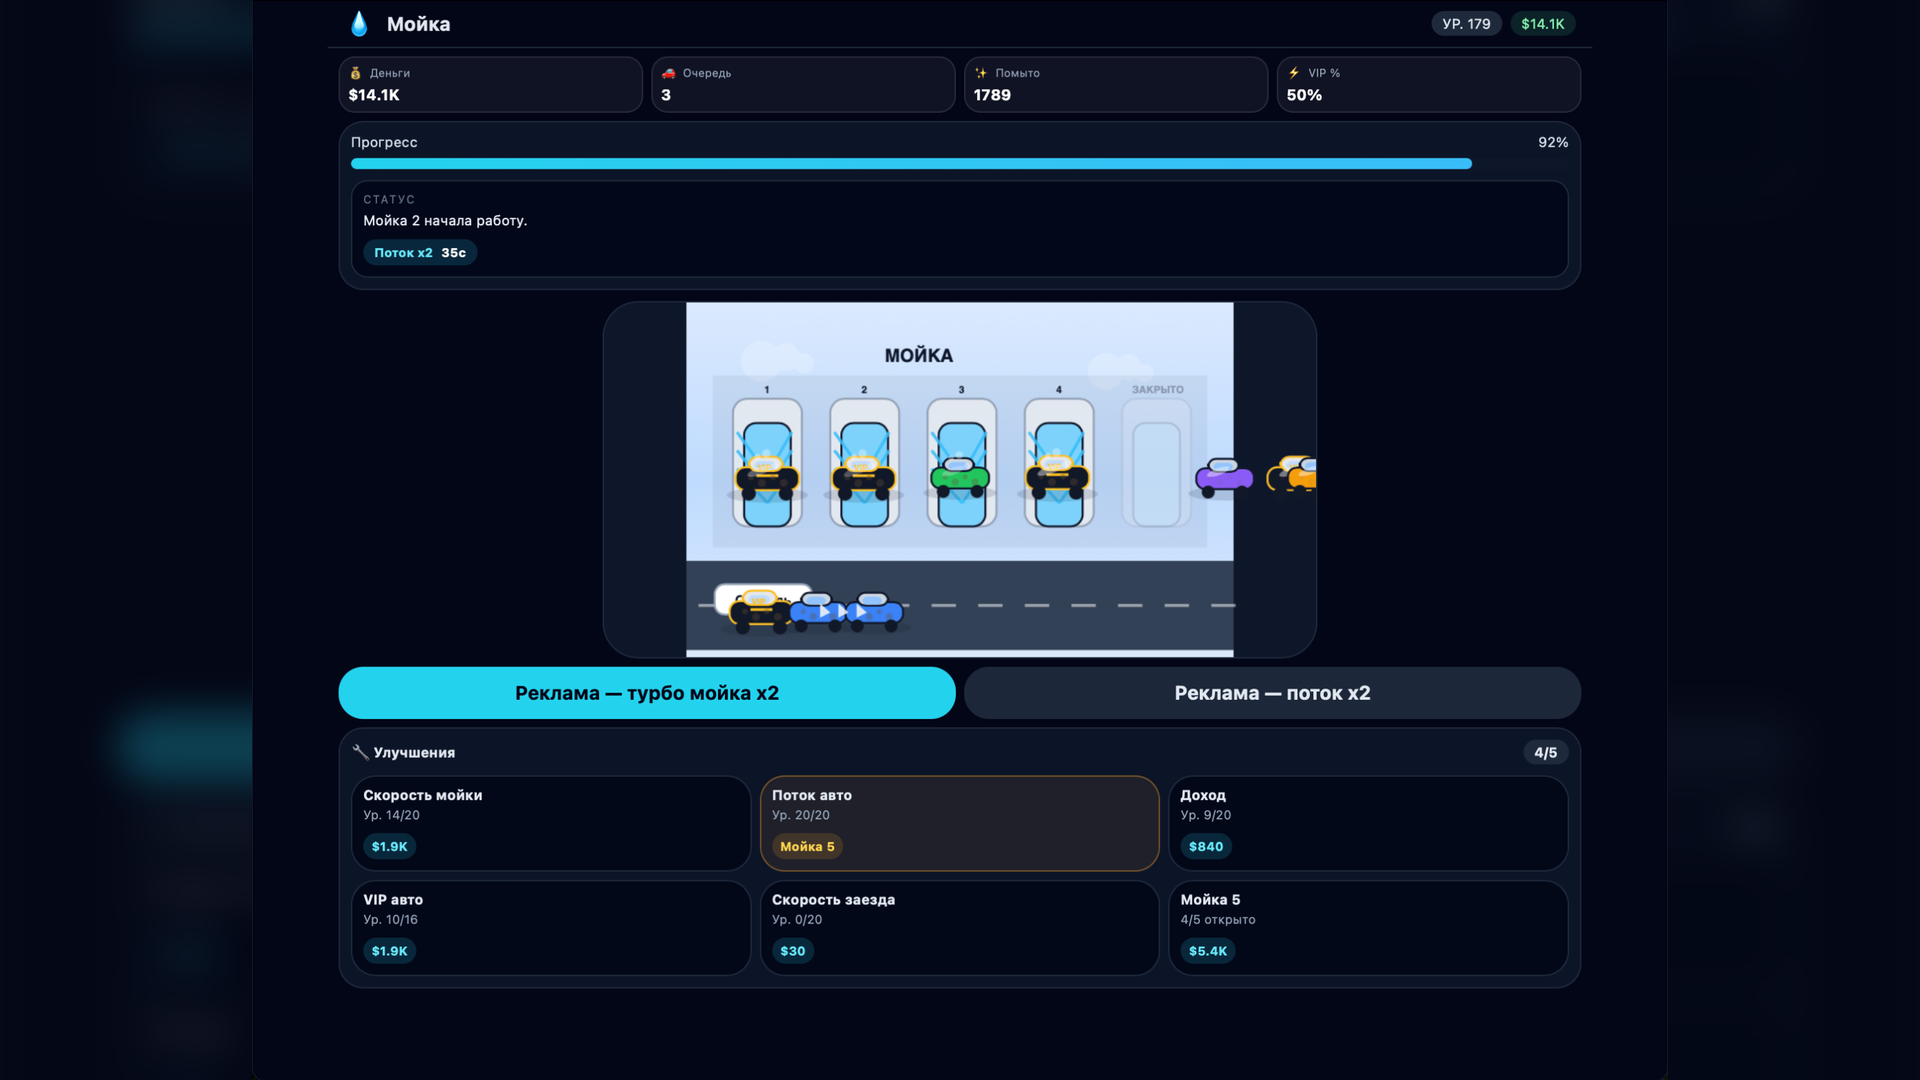Image resolution: width=1920 pixels, height=1080 pixels.
Task: Click status text Мойка 2 начала работу
Action: [x=445, y=221]
